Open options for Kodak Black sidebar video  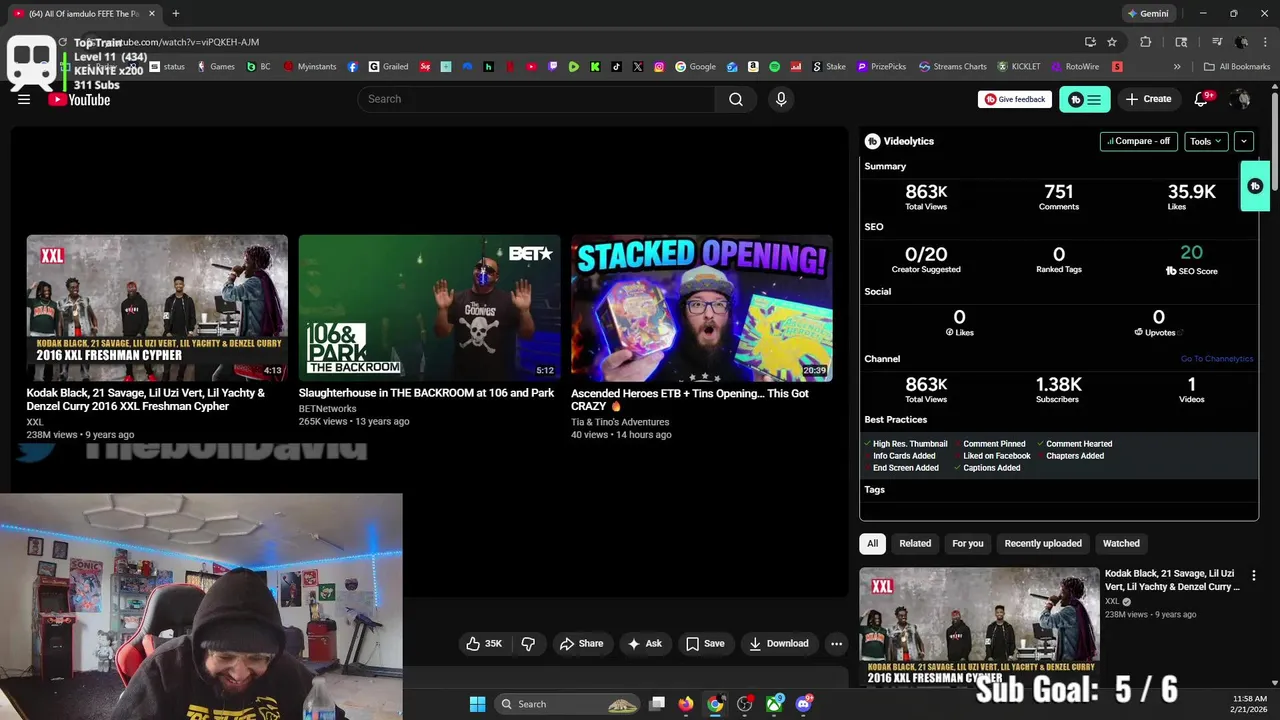point(1254,575)
